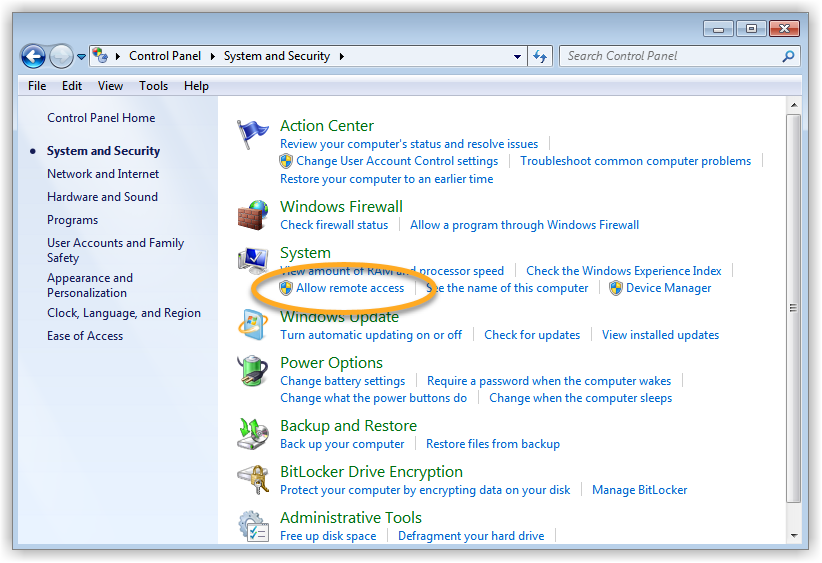
Task: Click the Windows Firewall brick wall icon
Action: [253, 215]
